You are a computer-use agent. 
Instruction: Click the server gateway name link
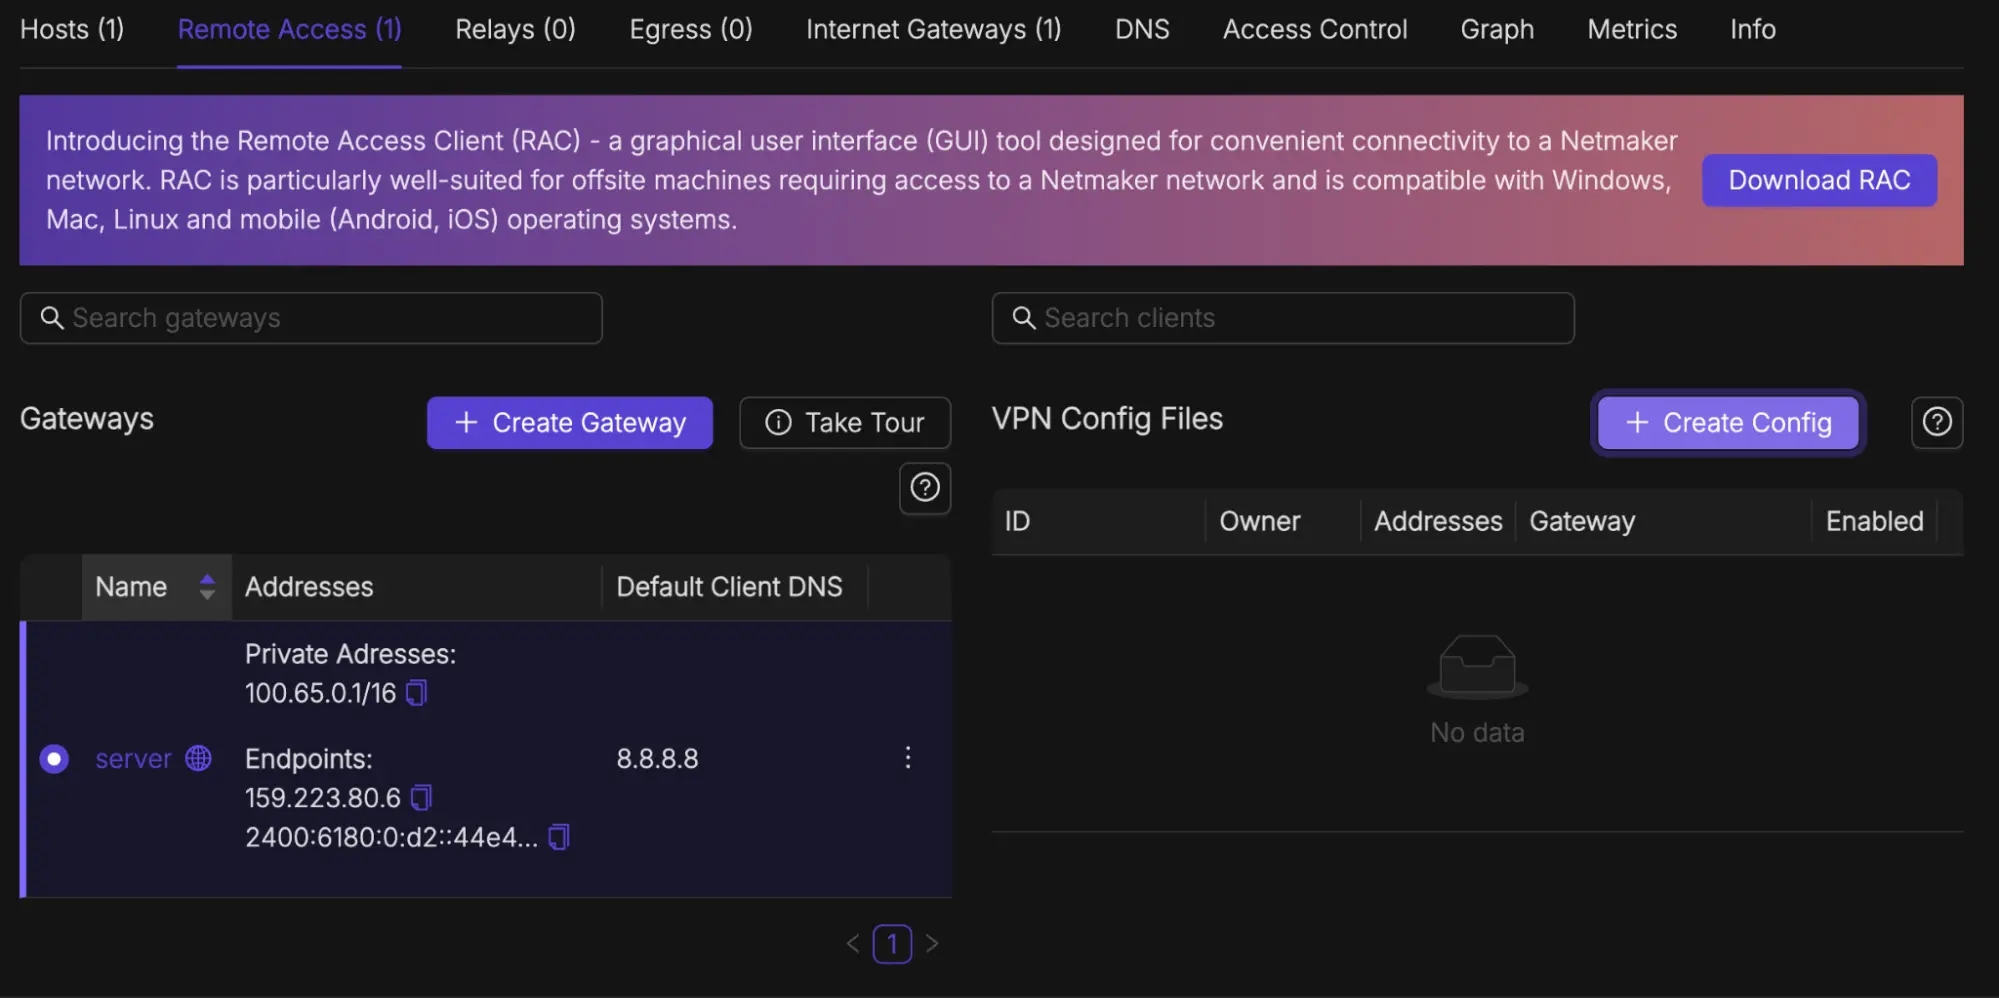pyautogui.click(x=133, y=759)
